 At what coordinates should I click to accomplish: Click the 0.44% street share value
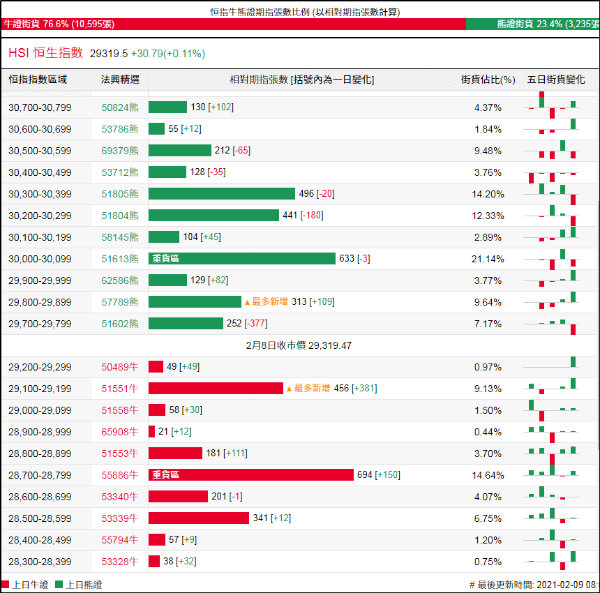(x=488, y=432)
